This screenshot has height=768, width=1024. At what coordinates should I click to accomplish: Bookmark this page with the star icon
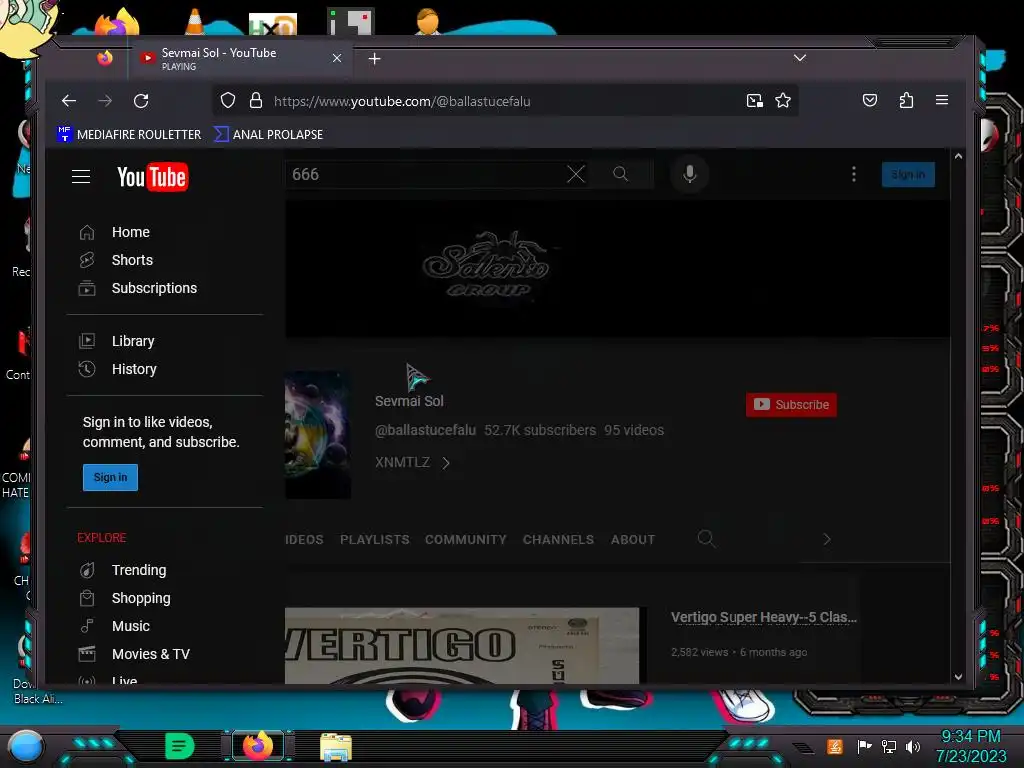782,101
